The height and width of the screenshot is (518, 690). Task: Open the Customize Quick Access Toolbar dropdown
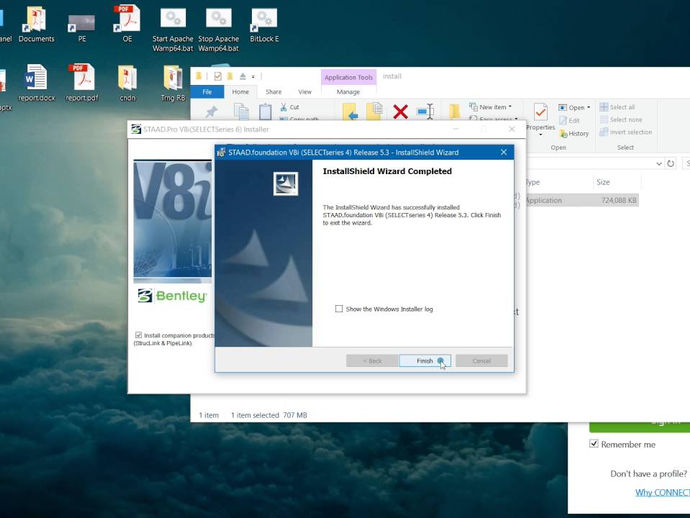pyautogui.click(x=253, y=77)
